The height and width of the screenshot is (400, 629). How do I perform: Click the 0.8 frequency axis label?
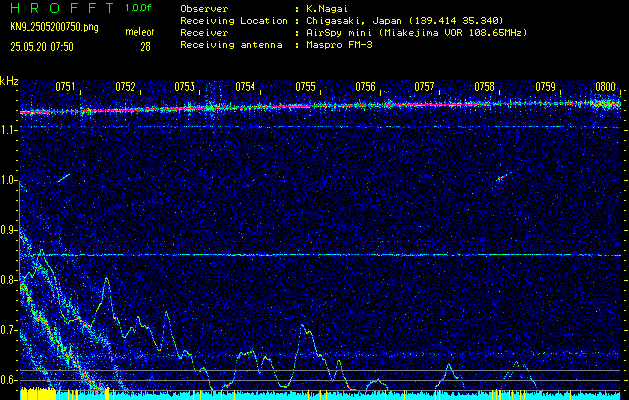coord(8,280)
